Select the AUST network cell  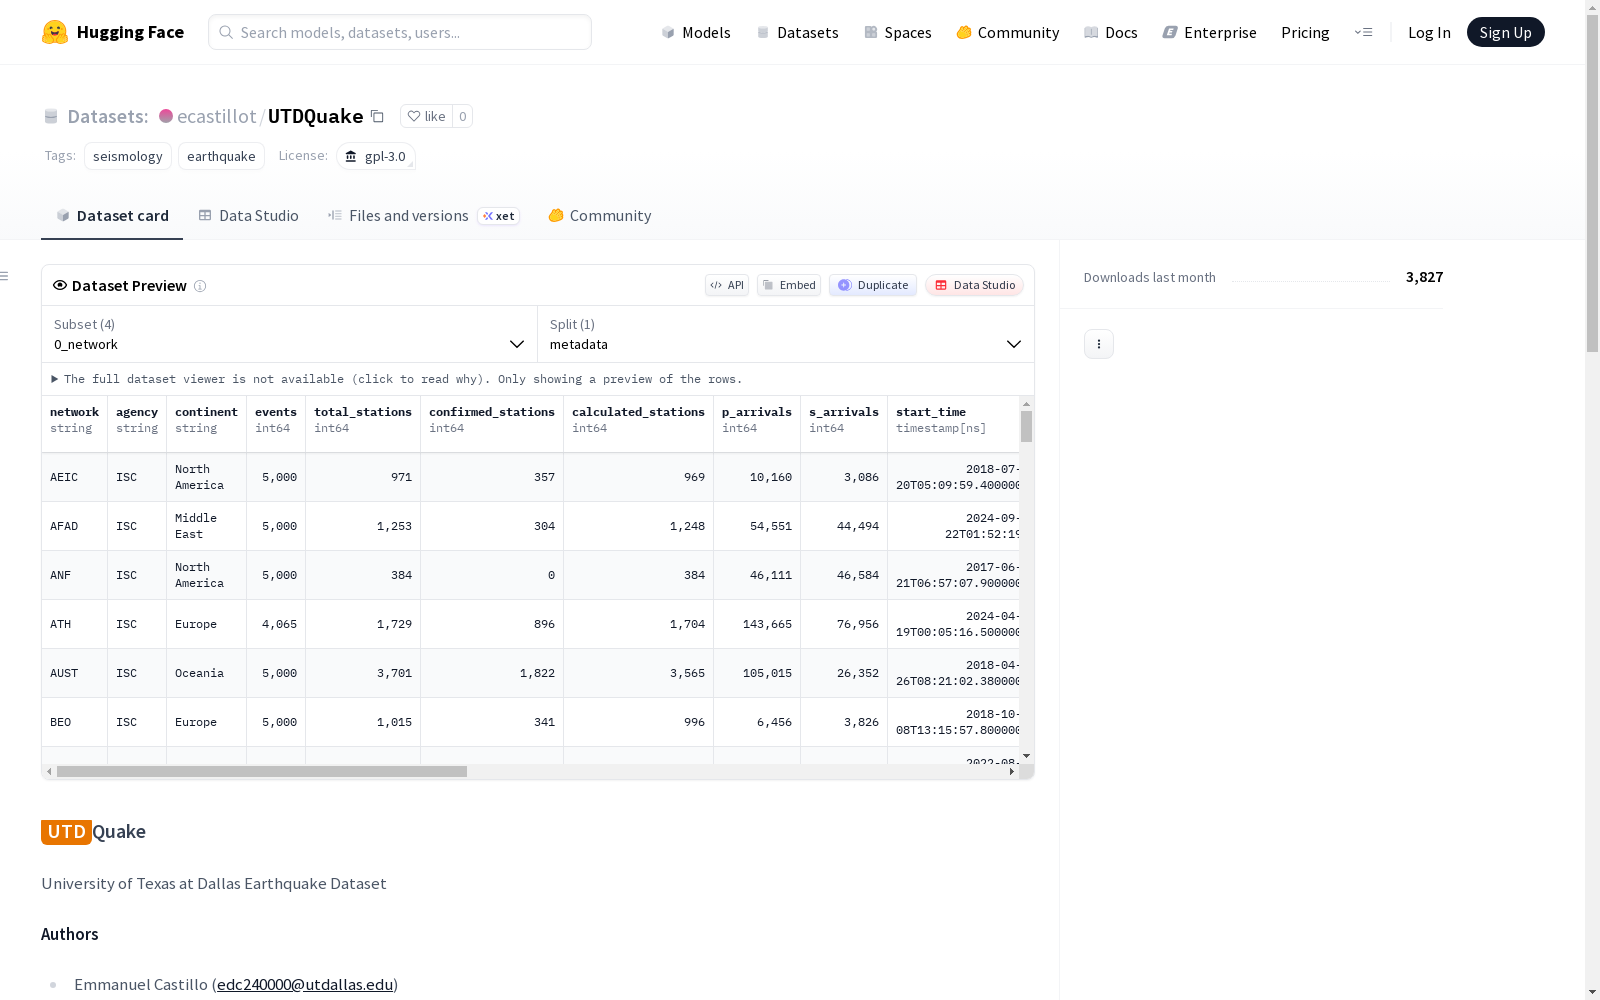[75, 673]
